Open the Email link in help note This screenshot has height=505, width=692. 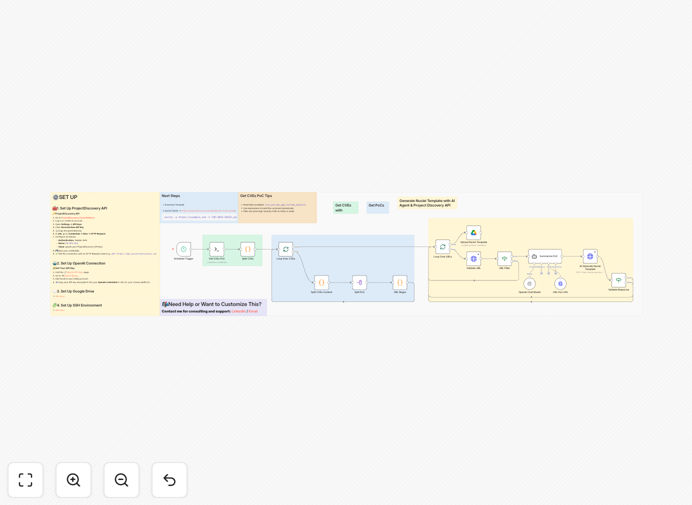[x=253, y=312]
